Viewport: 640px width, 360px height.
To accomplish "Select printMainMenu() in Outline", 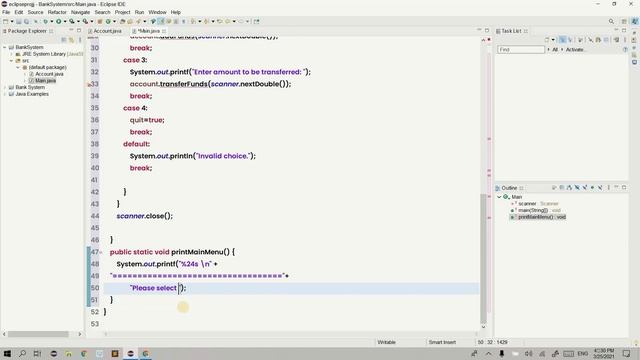I will 542,217.
